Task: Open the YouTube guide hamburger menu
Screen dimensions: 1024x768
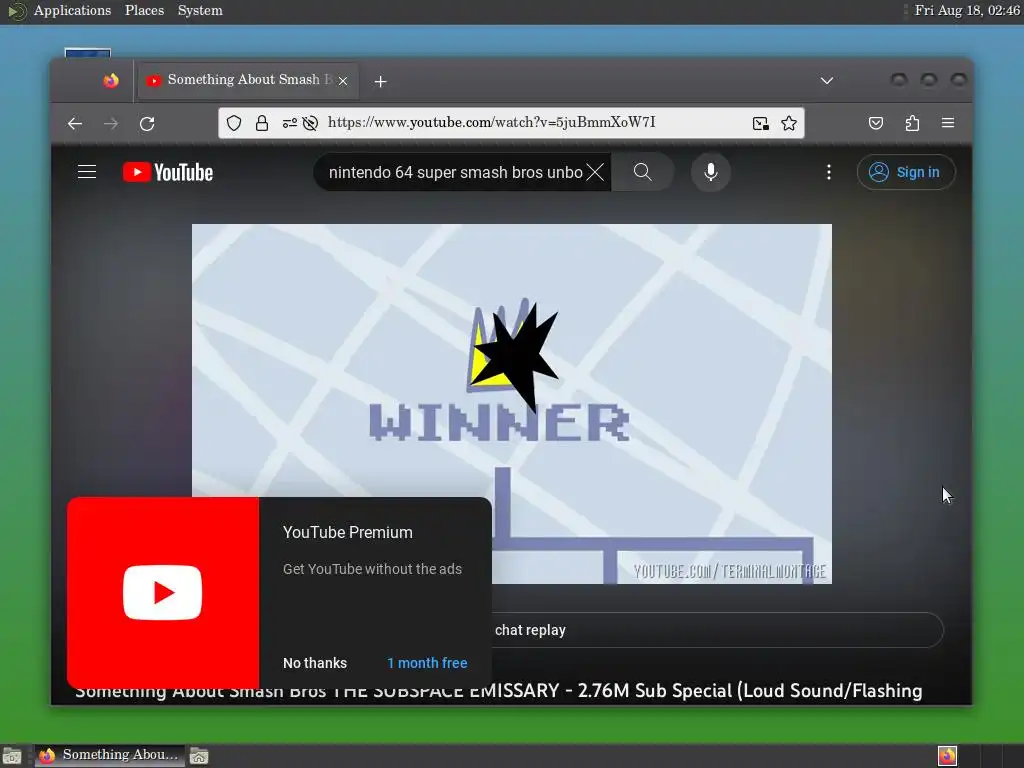Action: [x=87, y=172]
